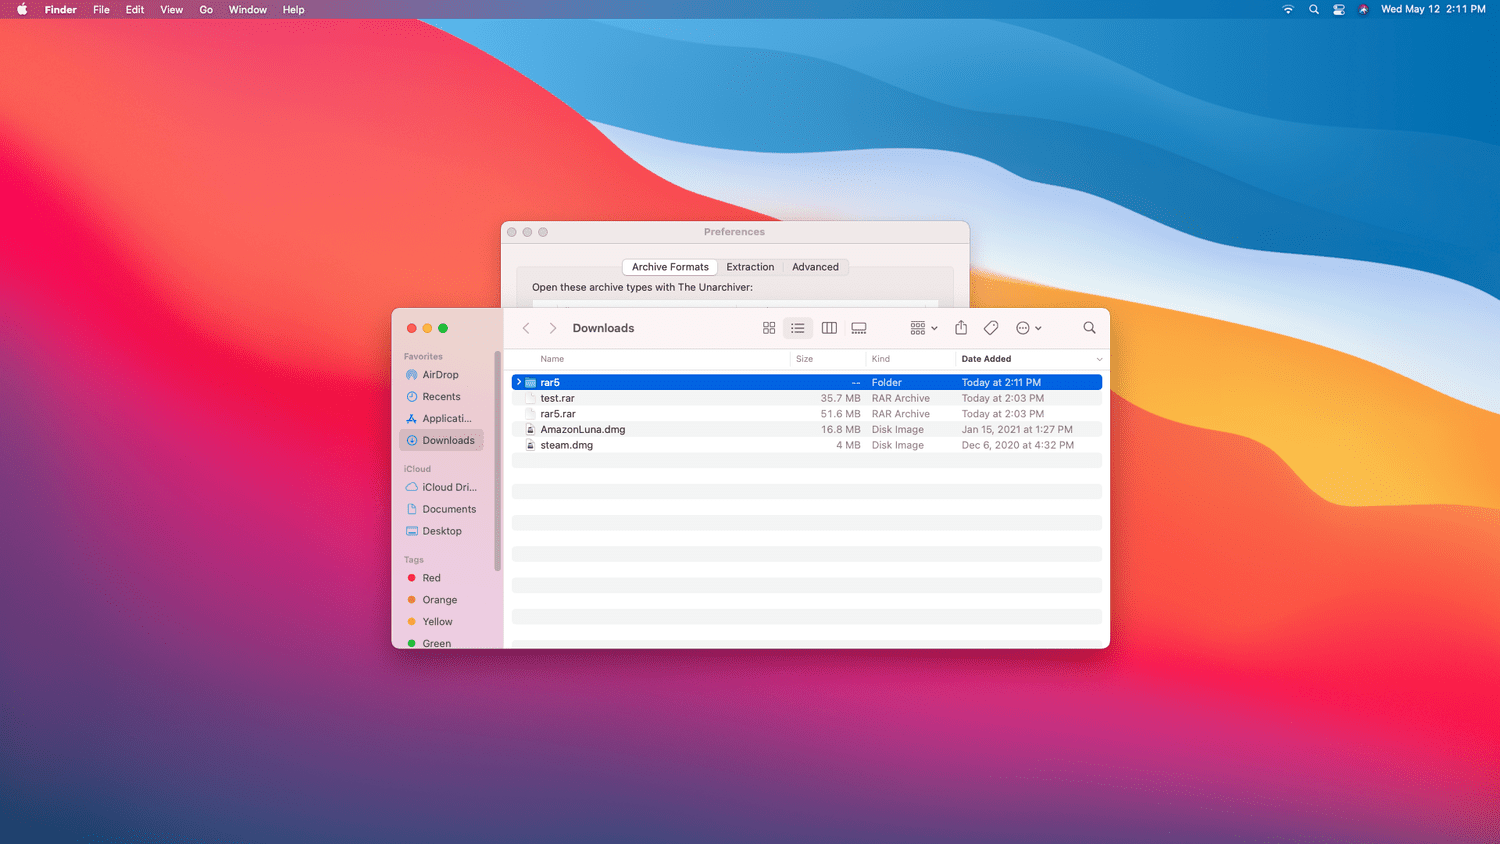Viewport: 1500px width, 844px height.
Task: Click the Edit Tags icon
Action: coord(991,328)
